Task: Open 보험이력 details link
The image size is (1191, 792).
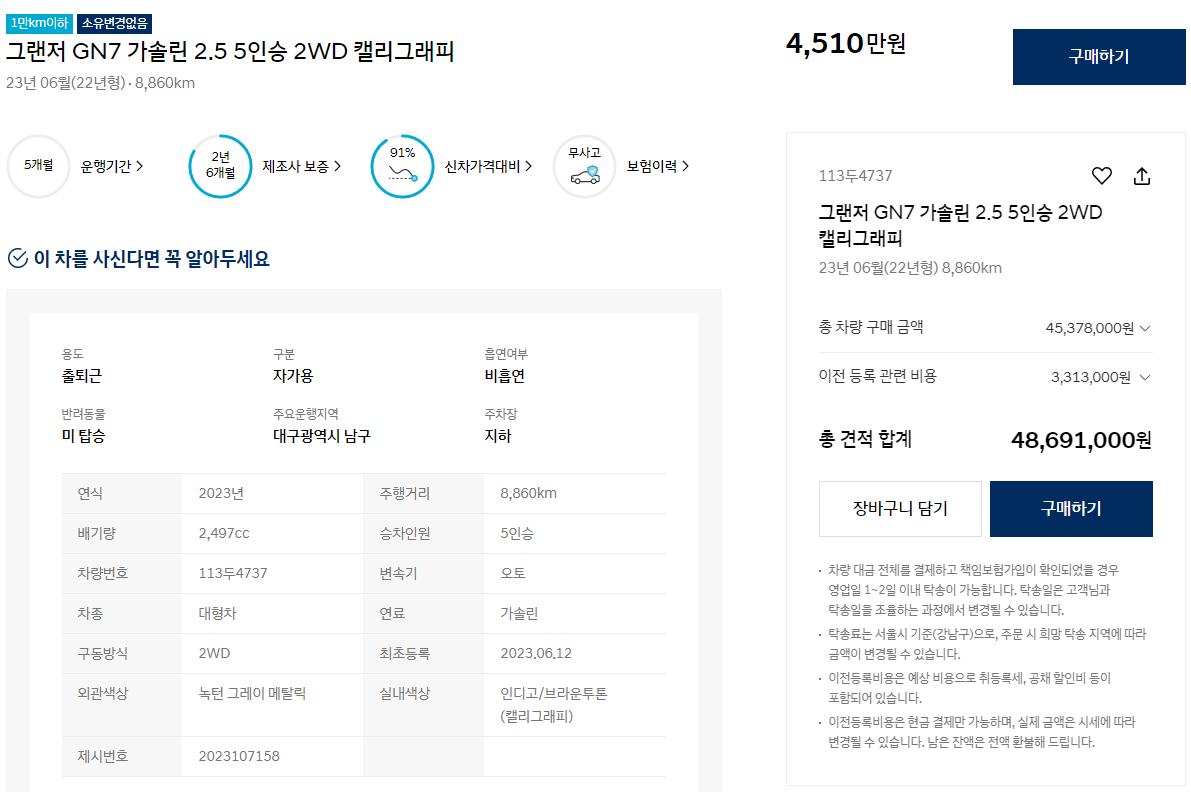Action: click(658, 166)
